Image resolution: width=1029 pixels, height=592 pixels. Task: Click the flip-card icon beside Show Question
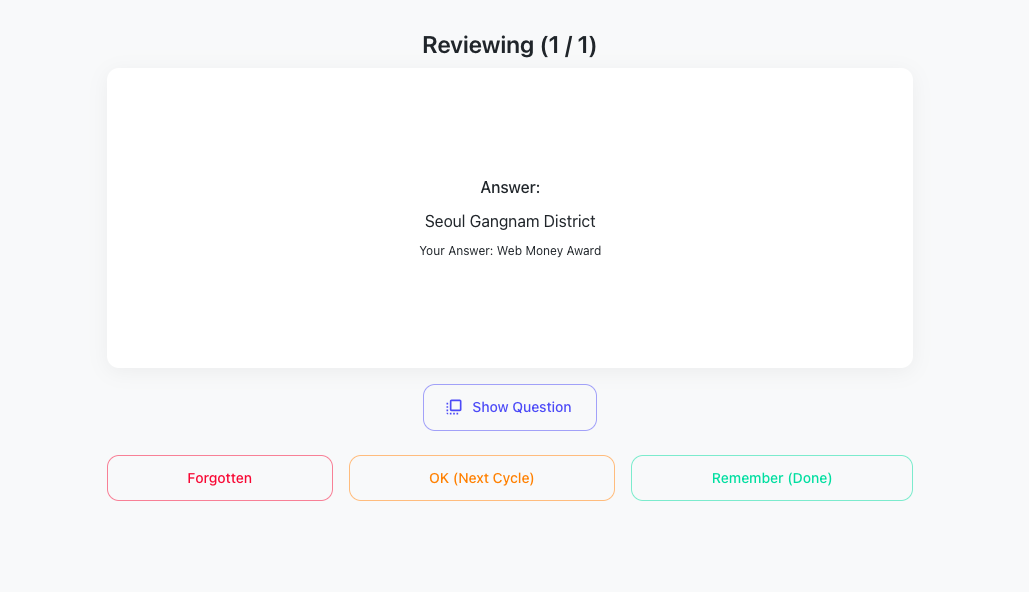tap(454, 407)
